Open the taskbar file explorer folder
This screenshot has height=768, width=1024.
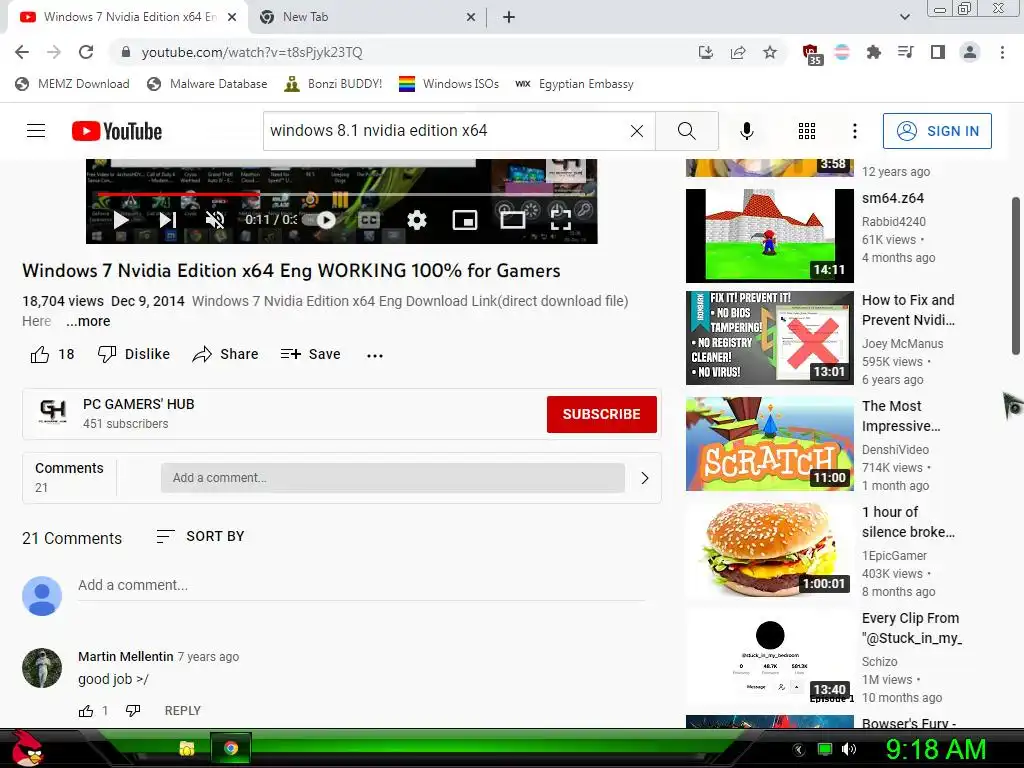click(187, 748)
